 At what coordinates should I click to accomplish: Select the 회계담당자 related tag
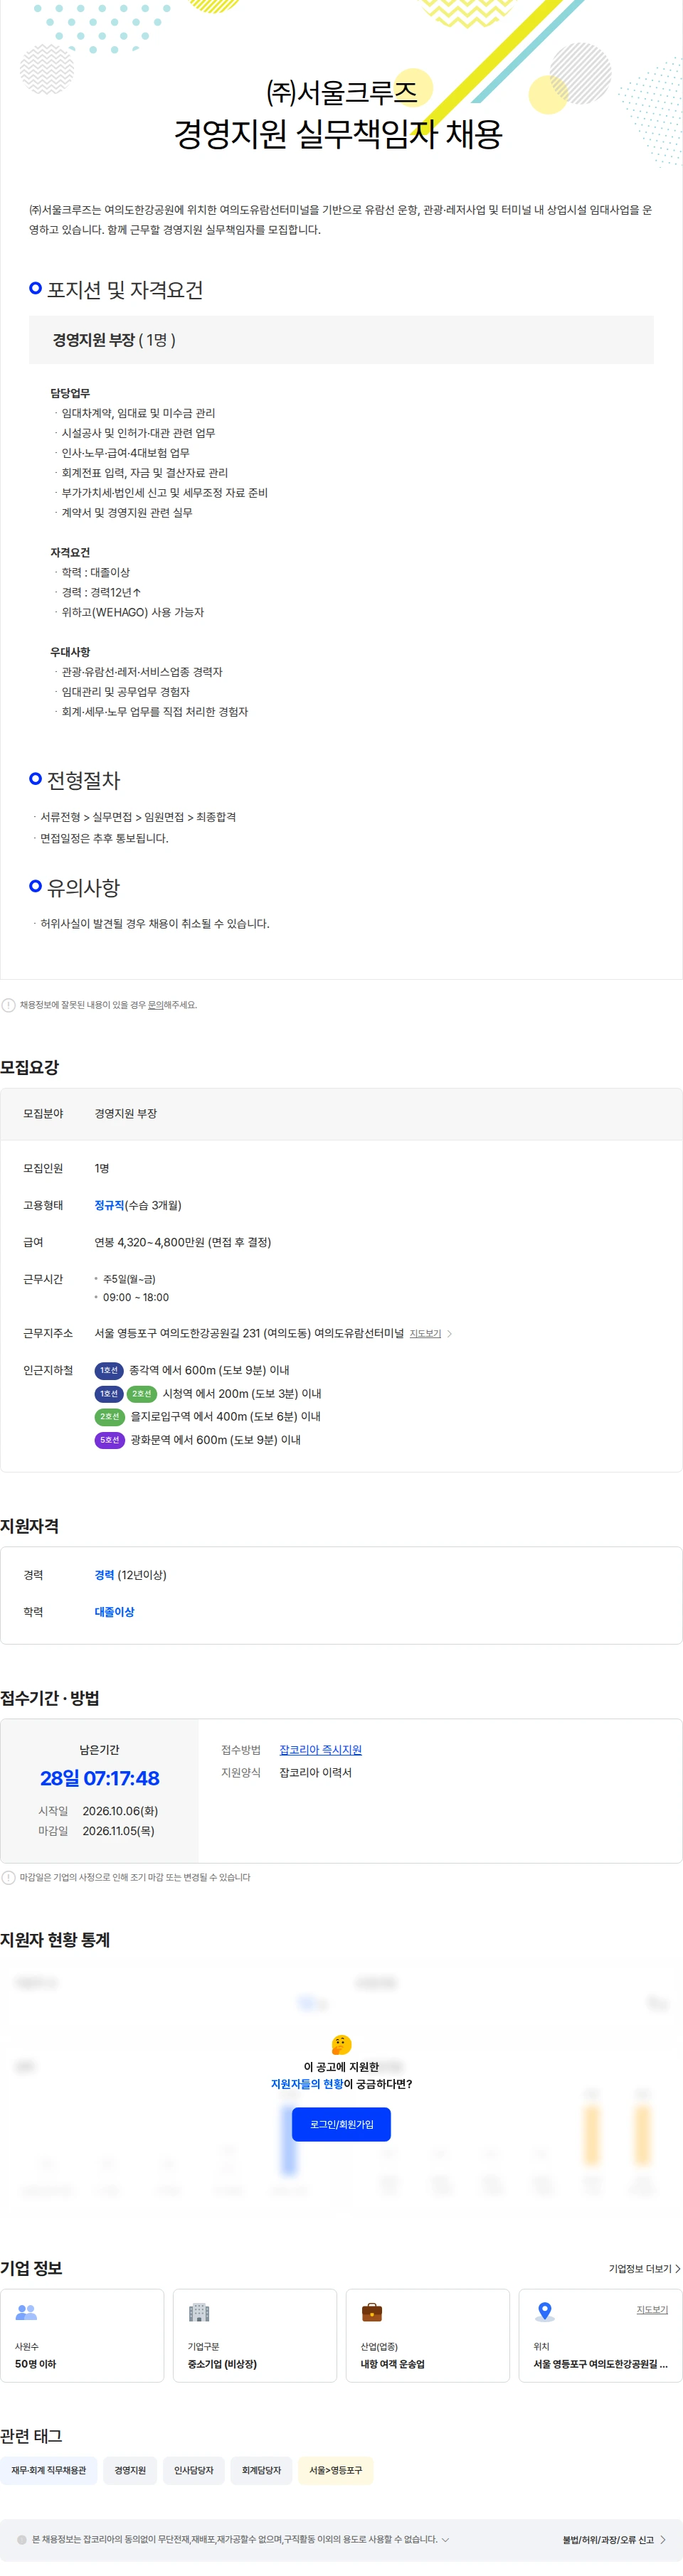click(262, 2471)
